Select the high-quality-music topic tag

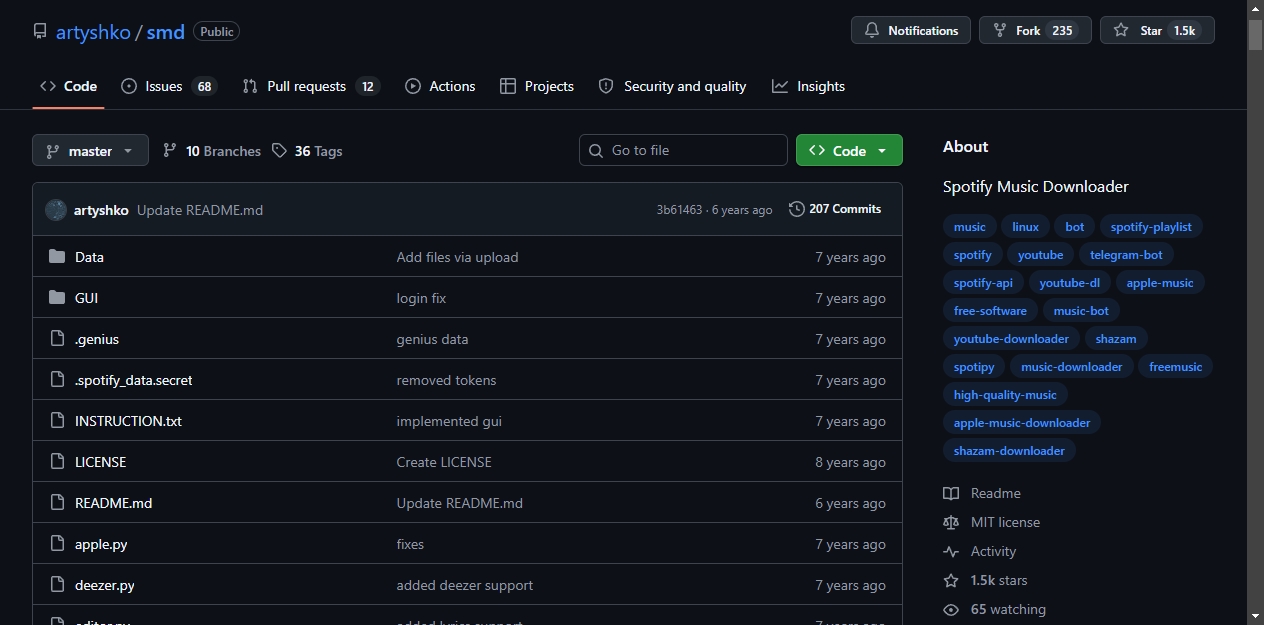[1005, 395]
